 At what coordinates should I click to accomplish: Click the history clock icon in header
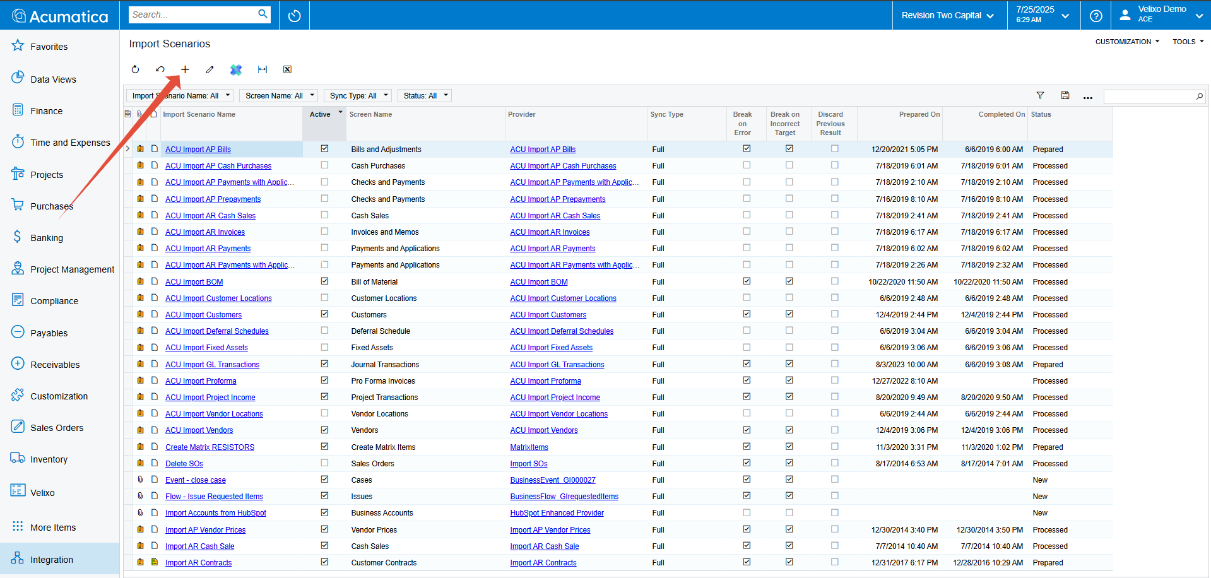point(294,16)
